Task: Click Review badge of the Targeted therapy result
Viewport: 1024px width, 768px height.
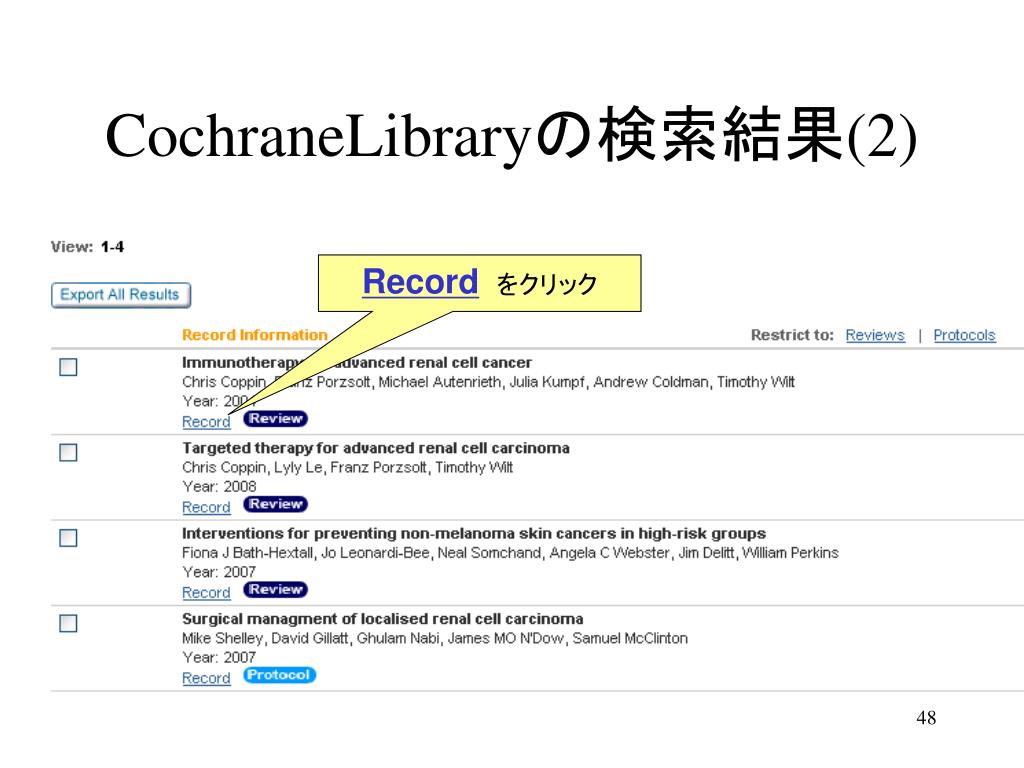Action: (x=276, y=504)
